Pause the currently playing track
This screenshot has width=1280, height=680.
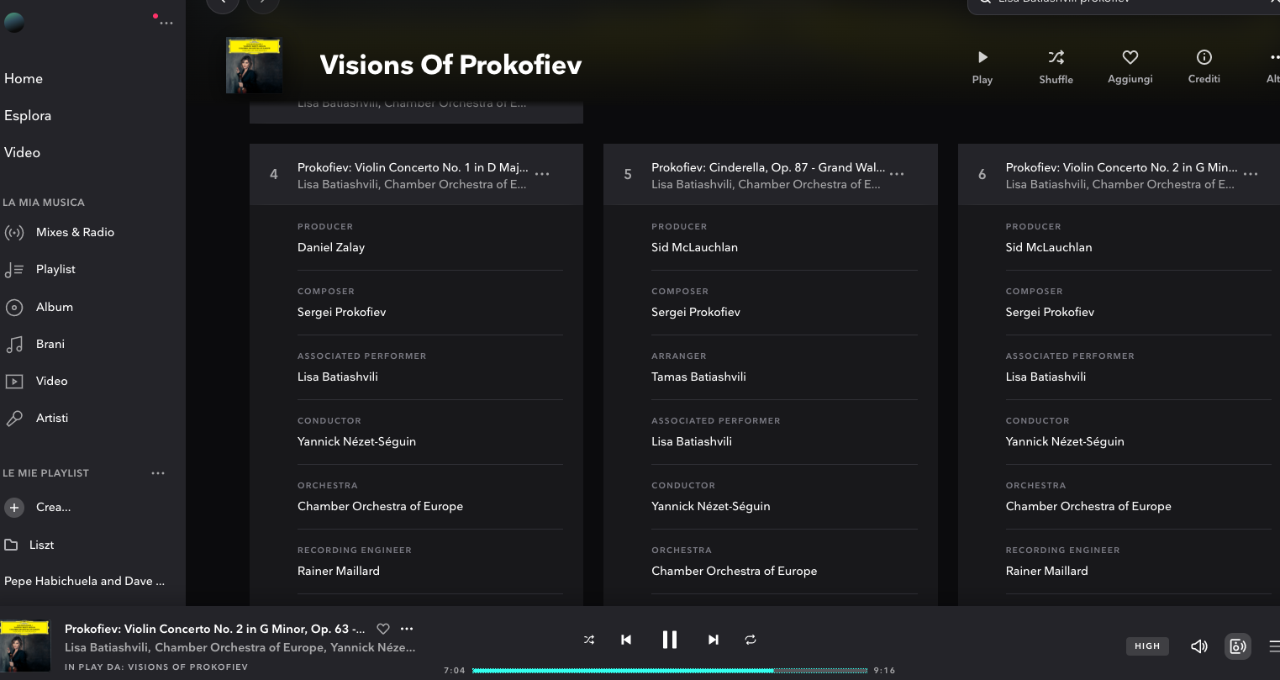669,640
